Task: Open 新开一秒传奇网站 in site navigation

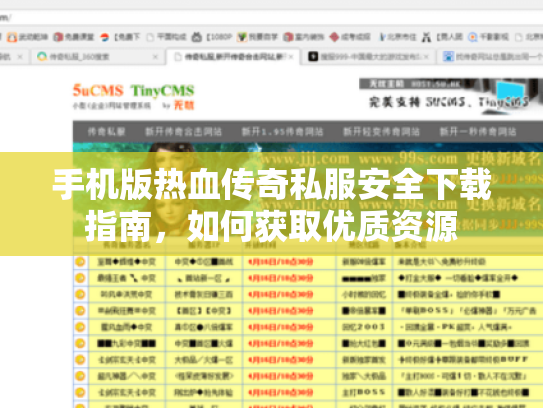Action: 478,132
